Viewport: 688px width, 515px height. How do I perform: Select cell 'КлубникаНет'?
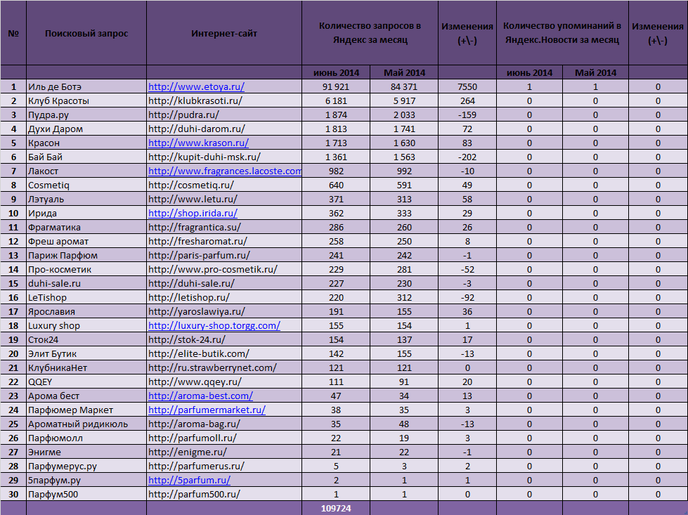[x=86, y=368]
